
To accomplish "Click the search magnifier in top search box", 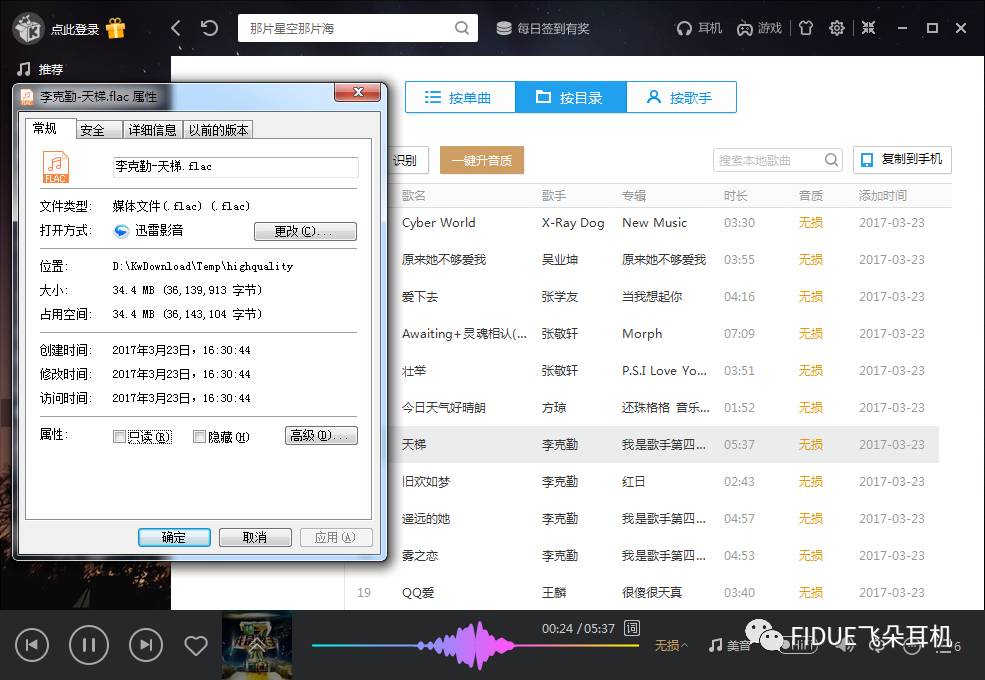I will [462, 28].
